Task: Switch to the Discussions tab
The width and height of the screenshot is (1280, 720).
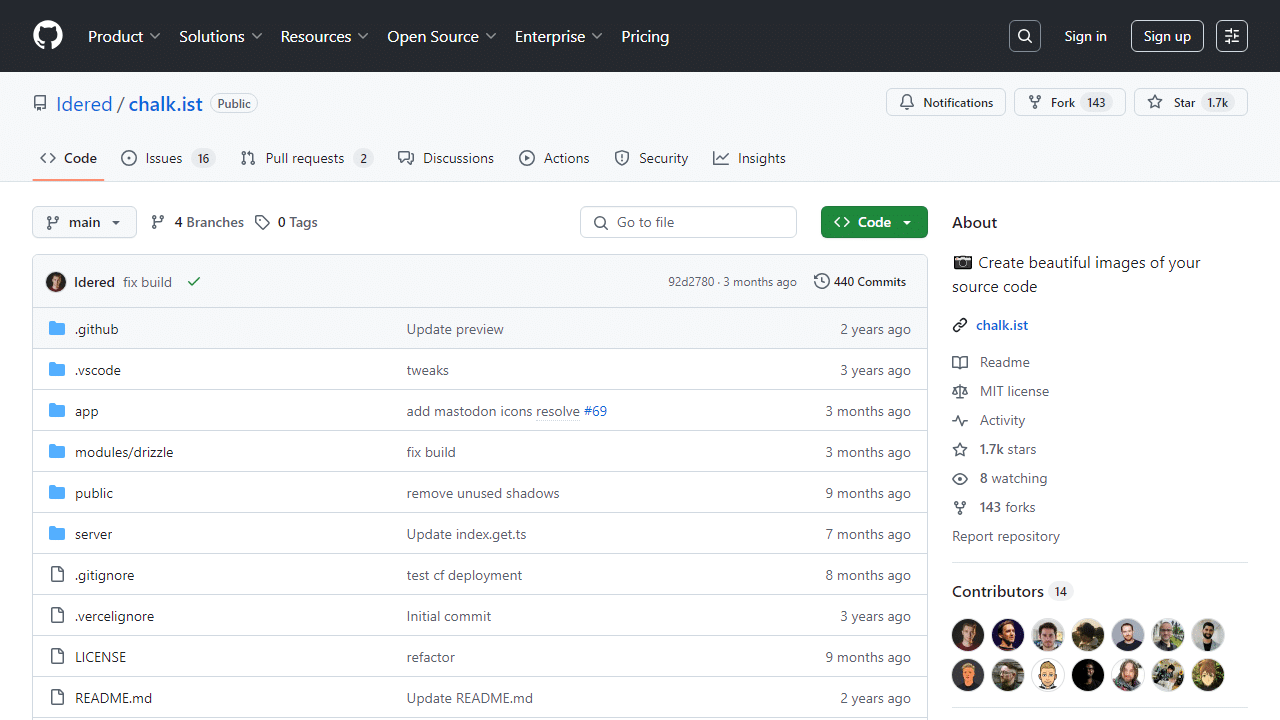Action: click(446, 158)
